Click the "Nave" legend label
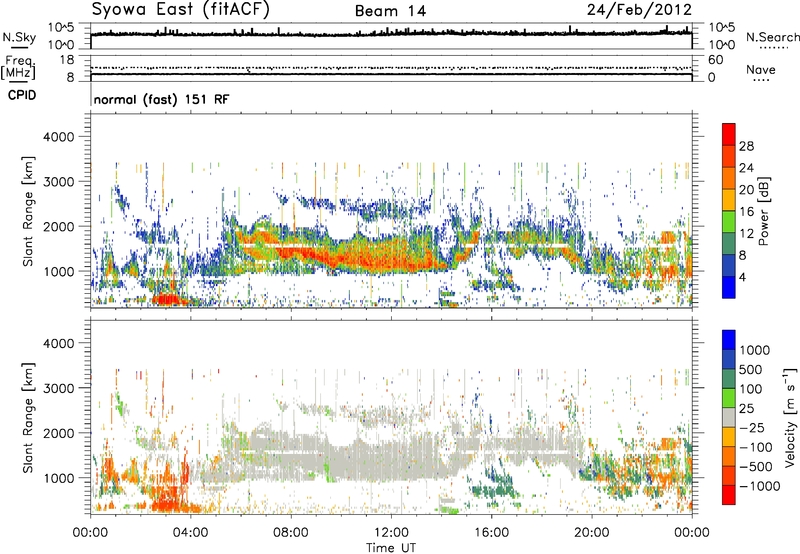 761,69
